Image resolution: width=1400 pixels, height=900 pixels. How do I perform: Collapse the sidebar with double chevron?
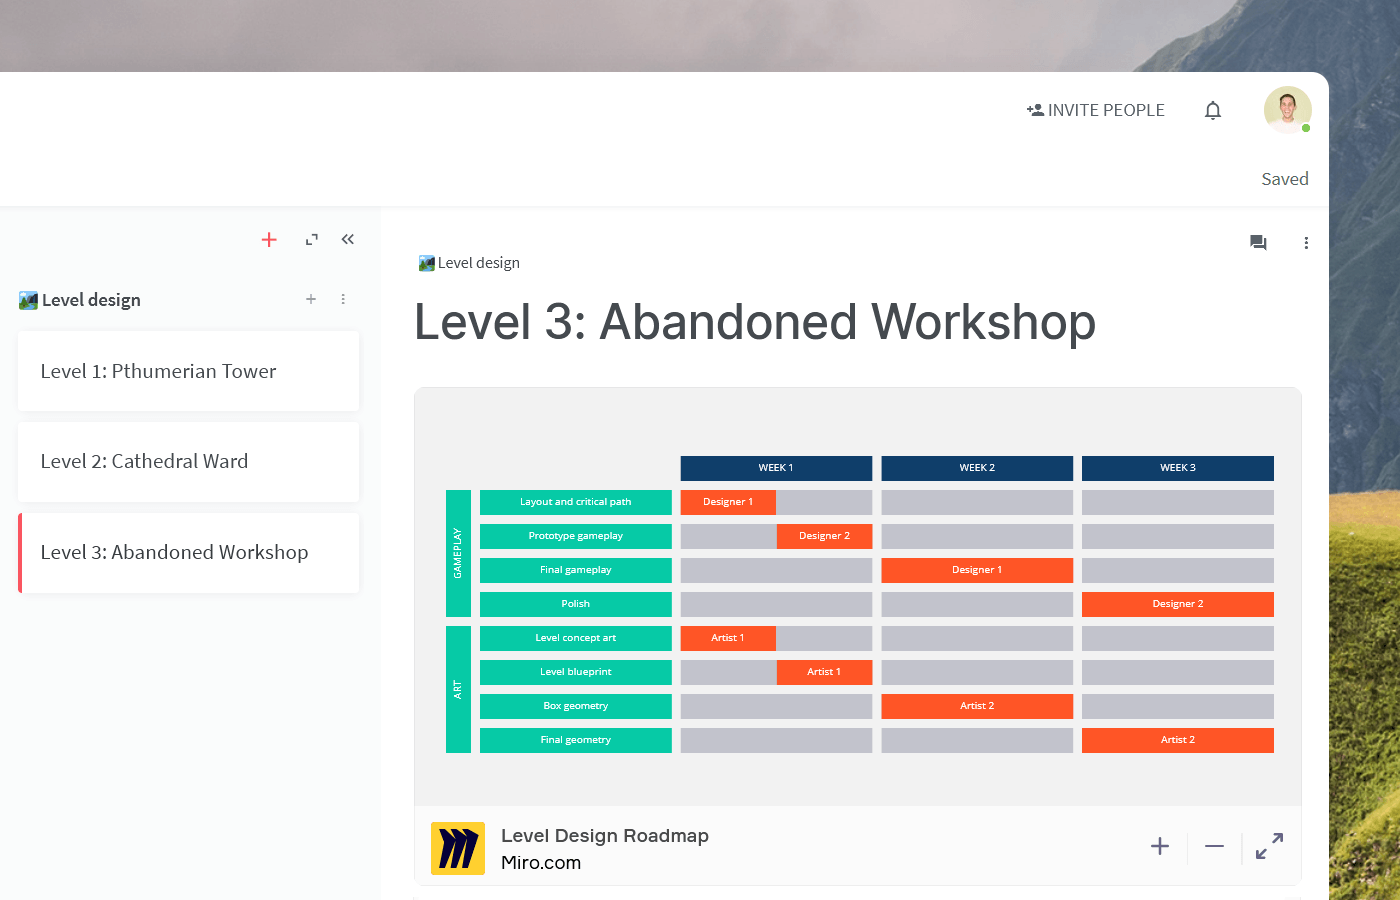click(348, 239)
